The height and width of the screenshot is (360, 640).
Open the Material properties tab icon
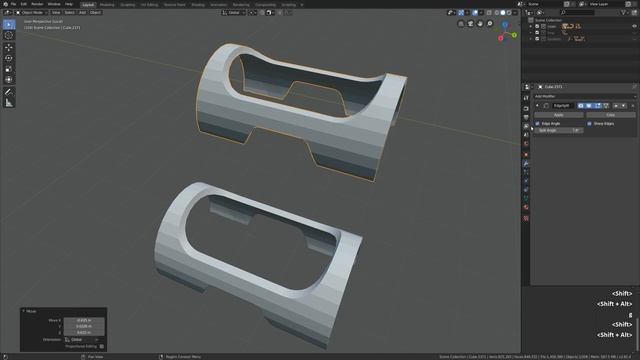(526, 207)
